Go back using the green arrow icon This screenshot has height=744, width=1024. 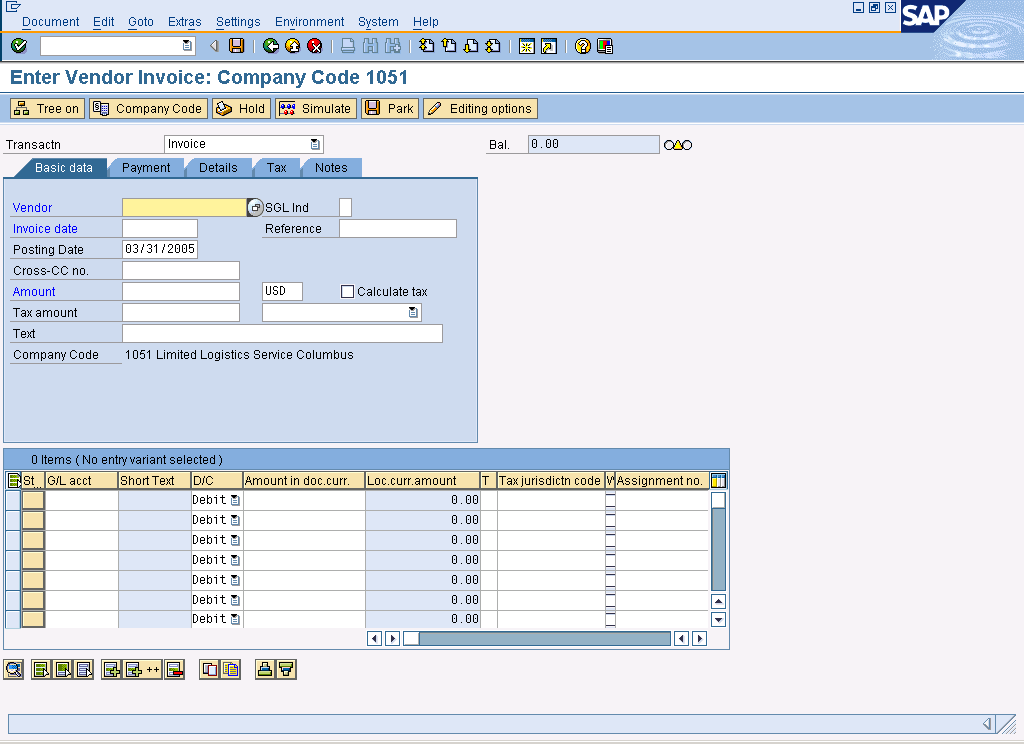[x=270, y=46]
